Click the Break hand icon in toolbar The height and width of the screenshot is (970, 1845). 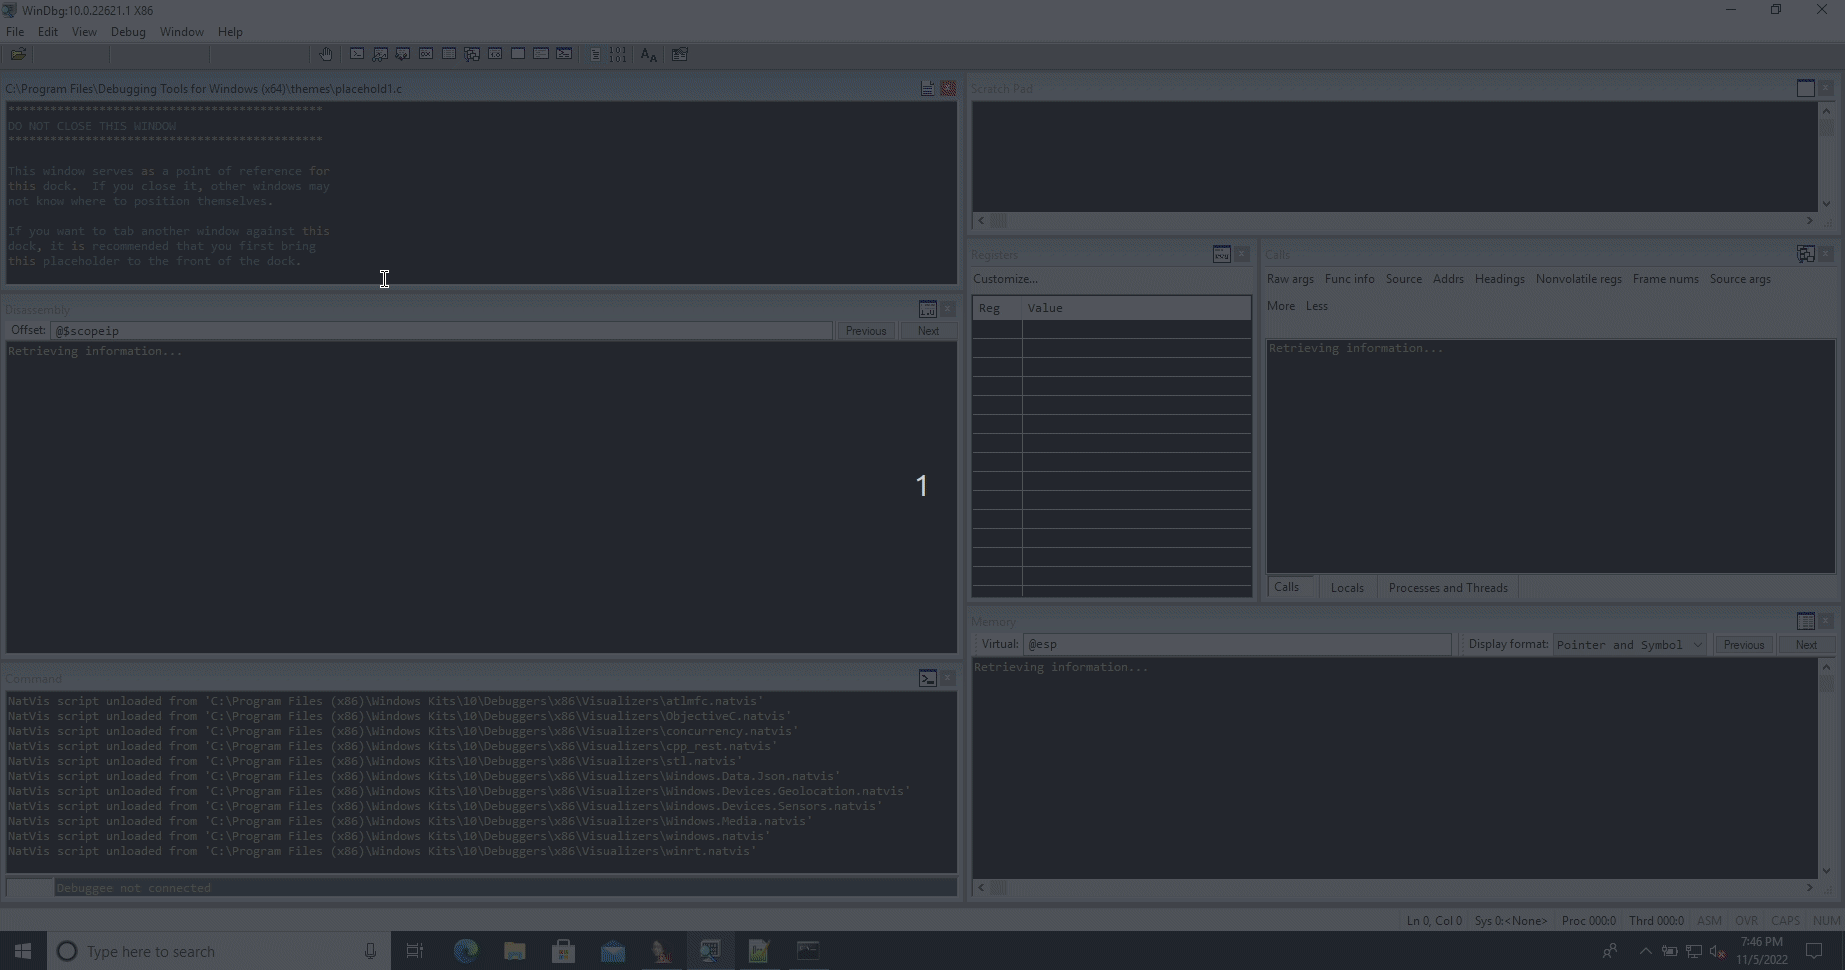point(326,55)
